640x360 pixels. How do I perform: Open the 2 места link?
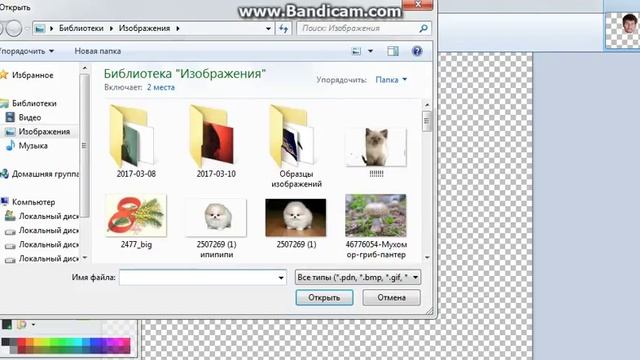161,87
